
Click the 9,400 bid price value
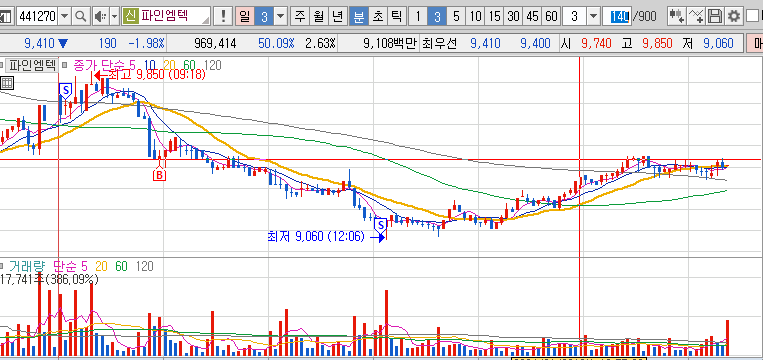[535, 44]
